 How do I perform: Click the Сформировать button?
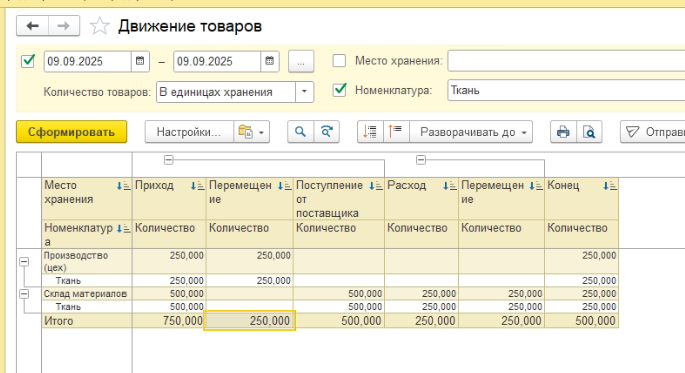pyautogui.click(x=72, y=132)
